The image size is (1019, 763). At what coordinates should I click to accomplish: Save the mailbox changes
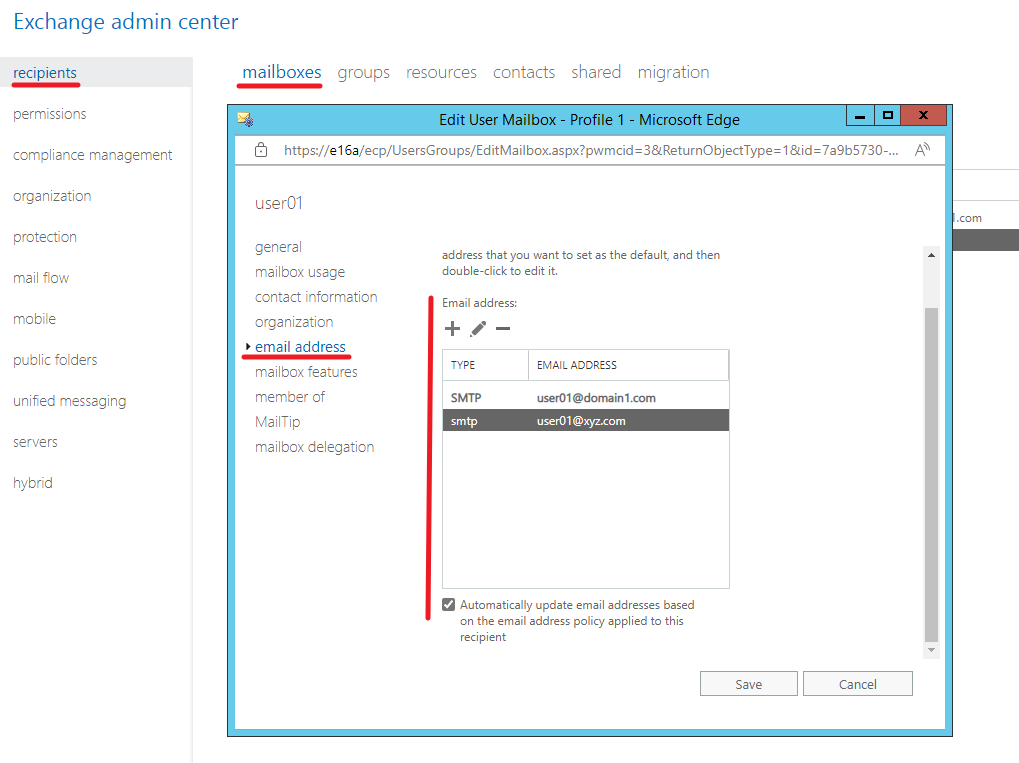749,684
